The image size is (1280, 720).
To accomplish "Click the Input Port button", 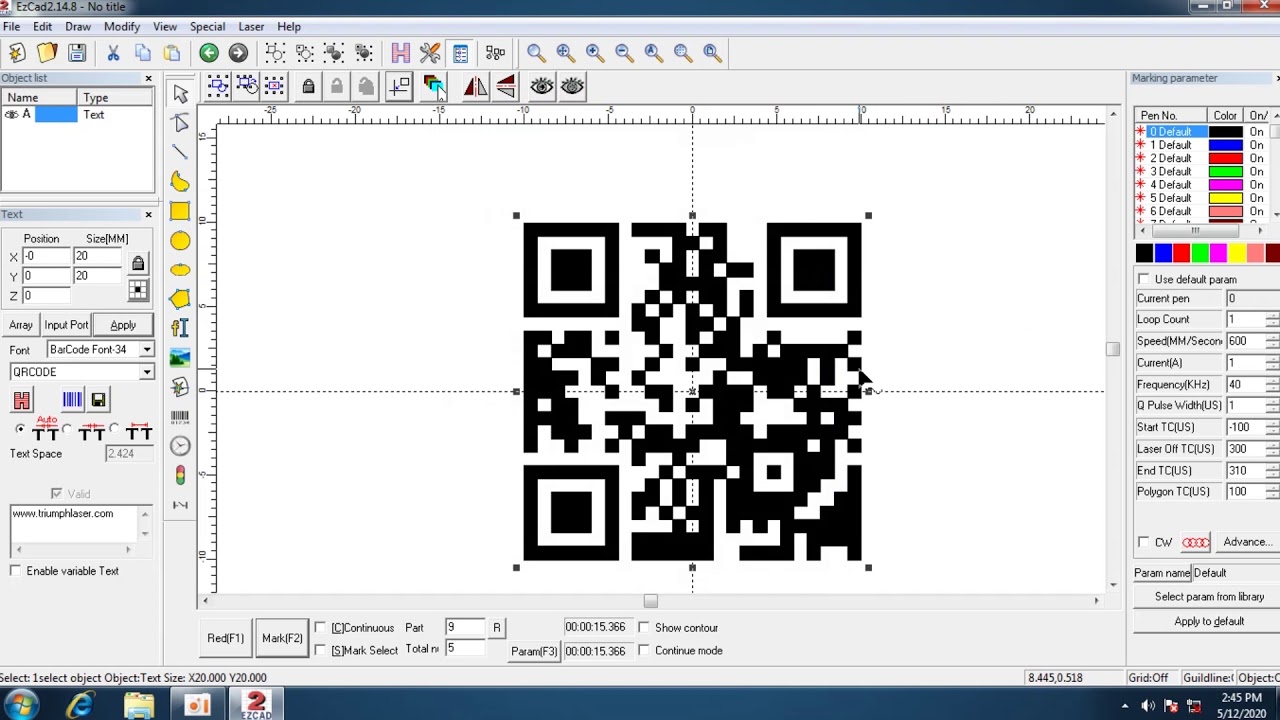I will pyautogui.click(x=66, y=325).
